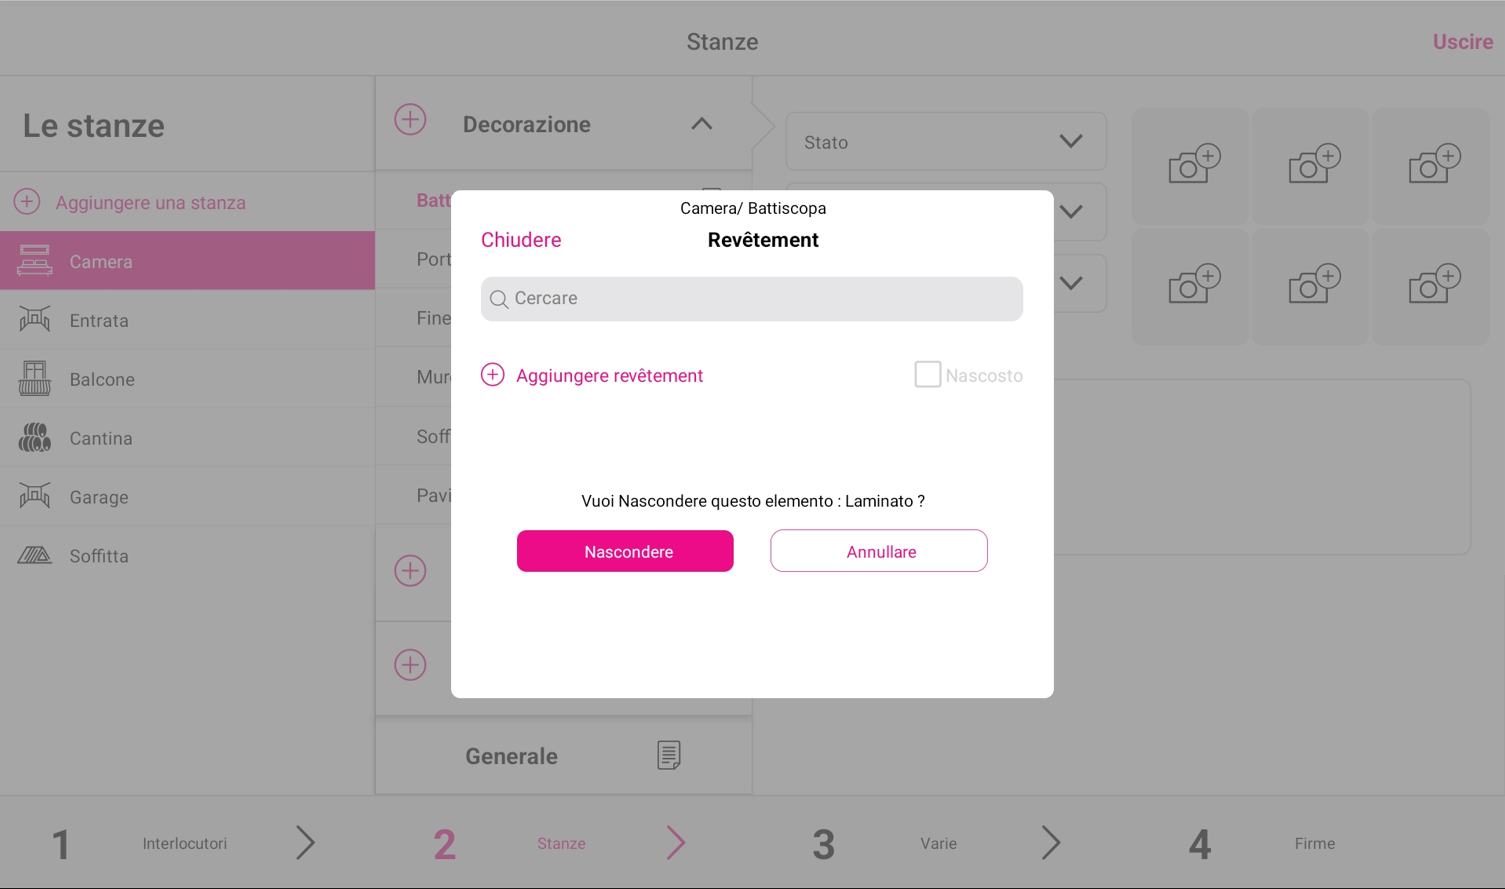The width and height of the screenshot is (1505, 889).
Task: Click the plus icon beside Aggiungere una stanza
Action: [27, 202]
